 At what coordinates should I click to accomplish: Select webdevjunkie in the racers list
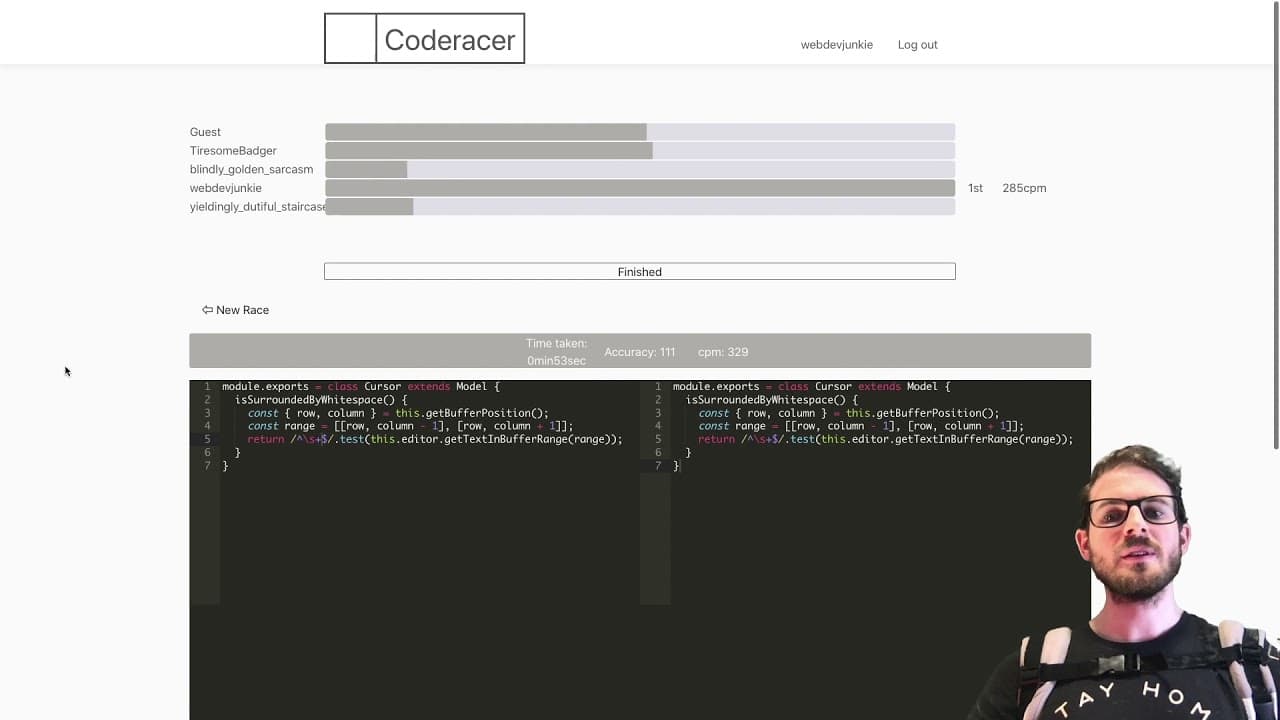click(226, 188)
